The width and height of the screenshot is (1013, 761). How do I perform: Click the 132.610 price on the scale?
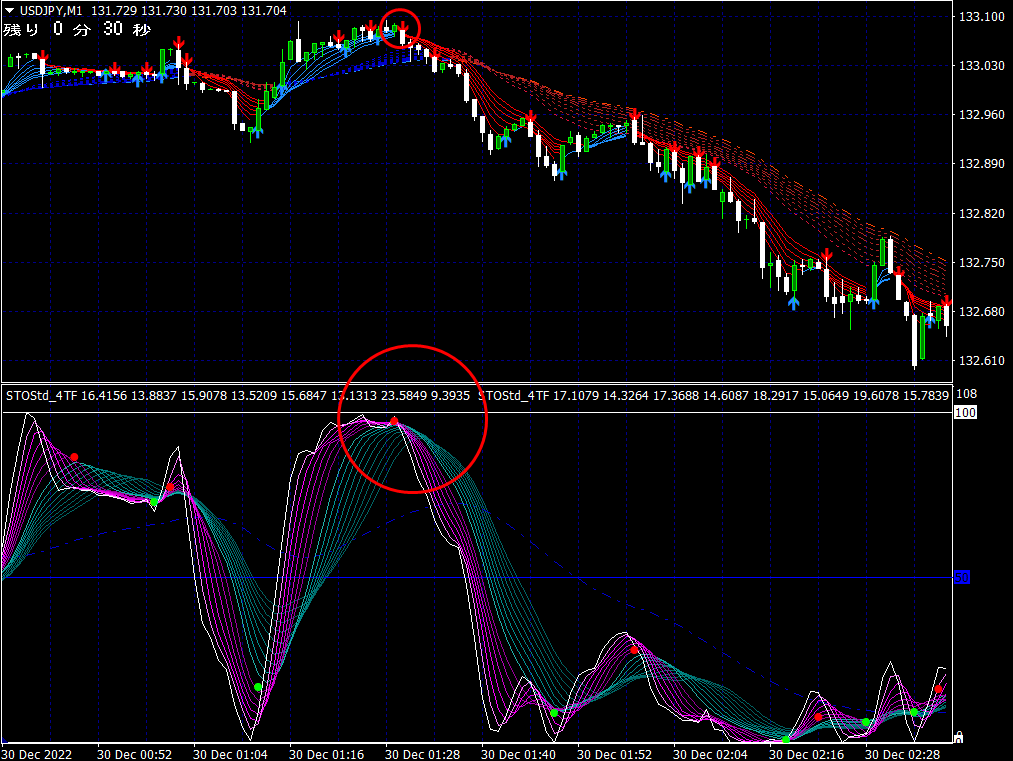pyautogui.click(x=981, y=360)
